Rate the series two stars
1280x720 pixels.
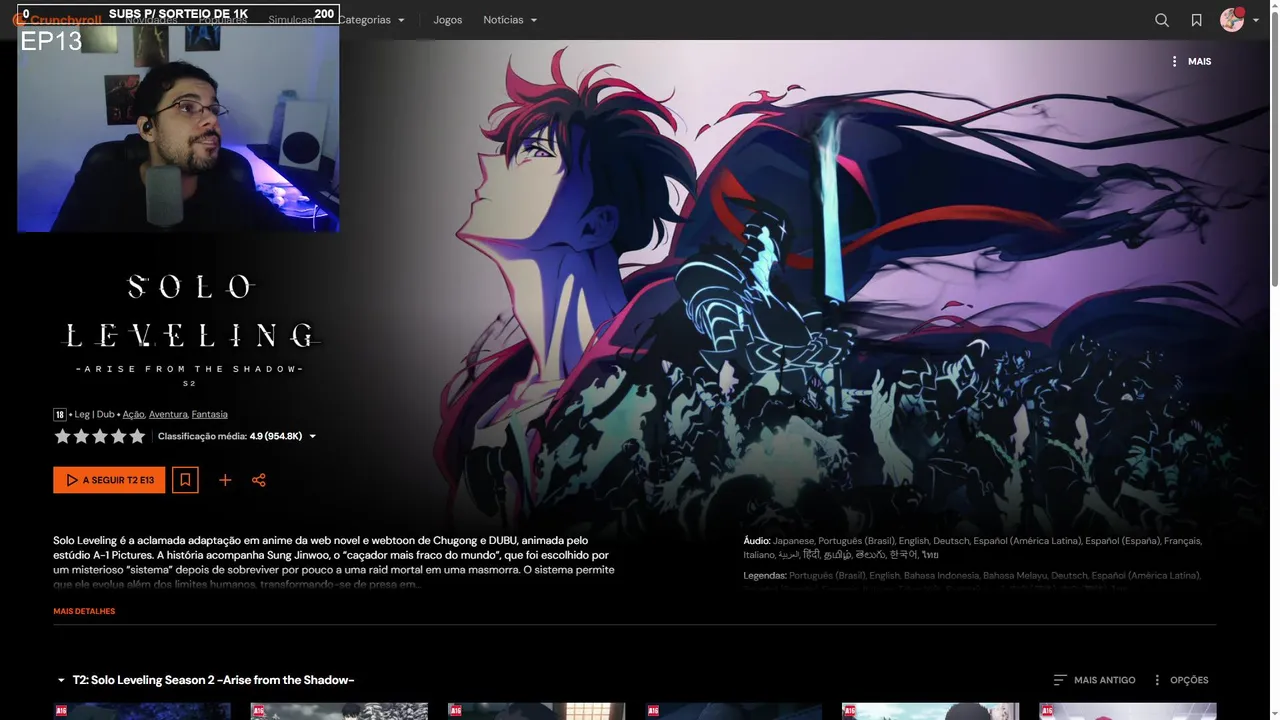81,436
